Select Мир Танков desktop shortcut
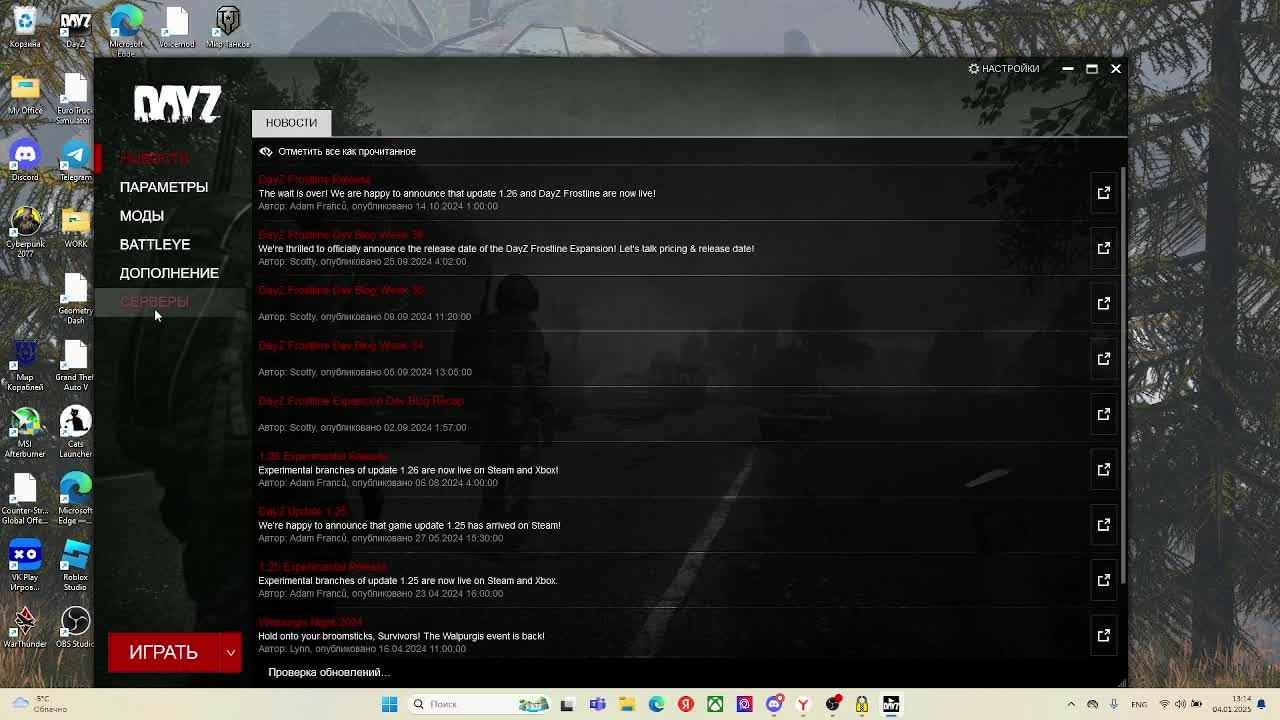1280x720 pixels. click(228, 28)
